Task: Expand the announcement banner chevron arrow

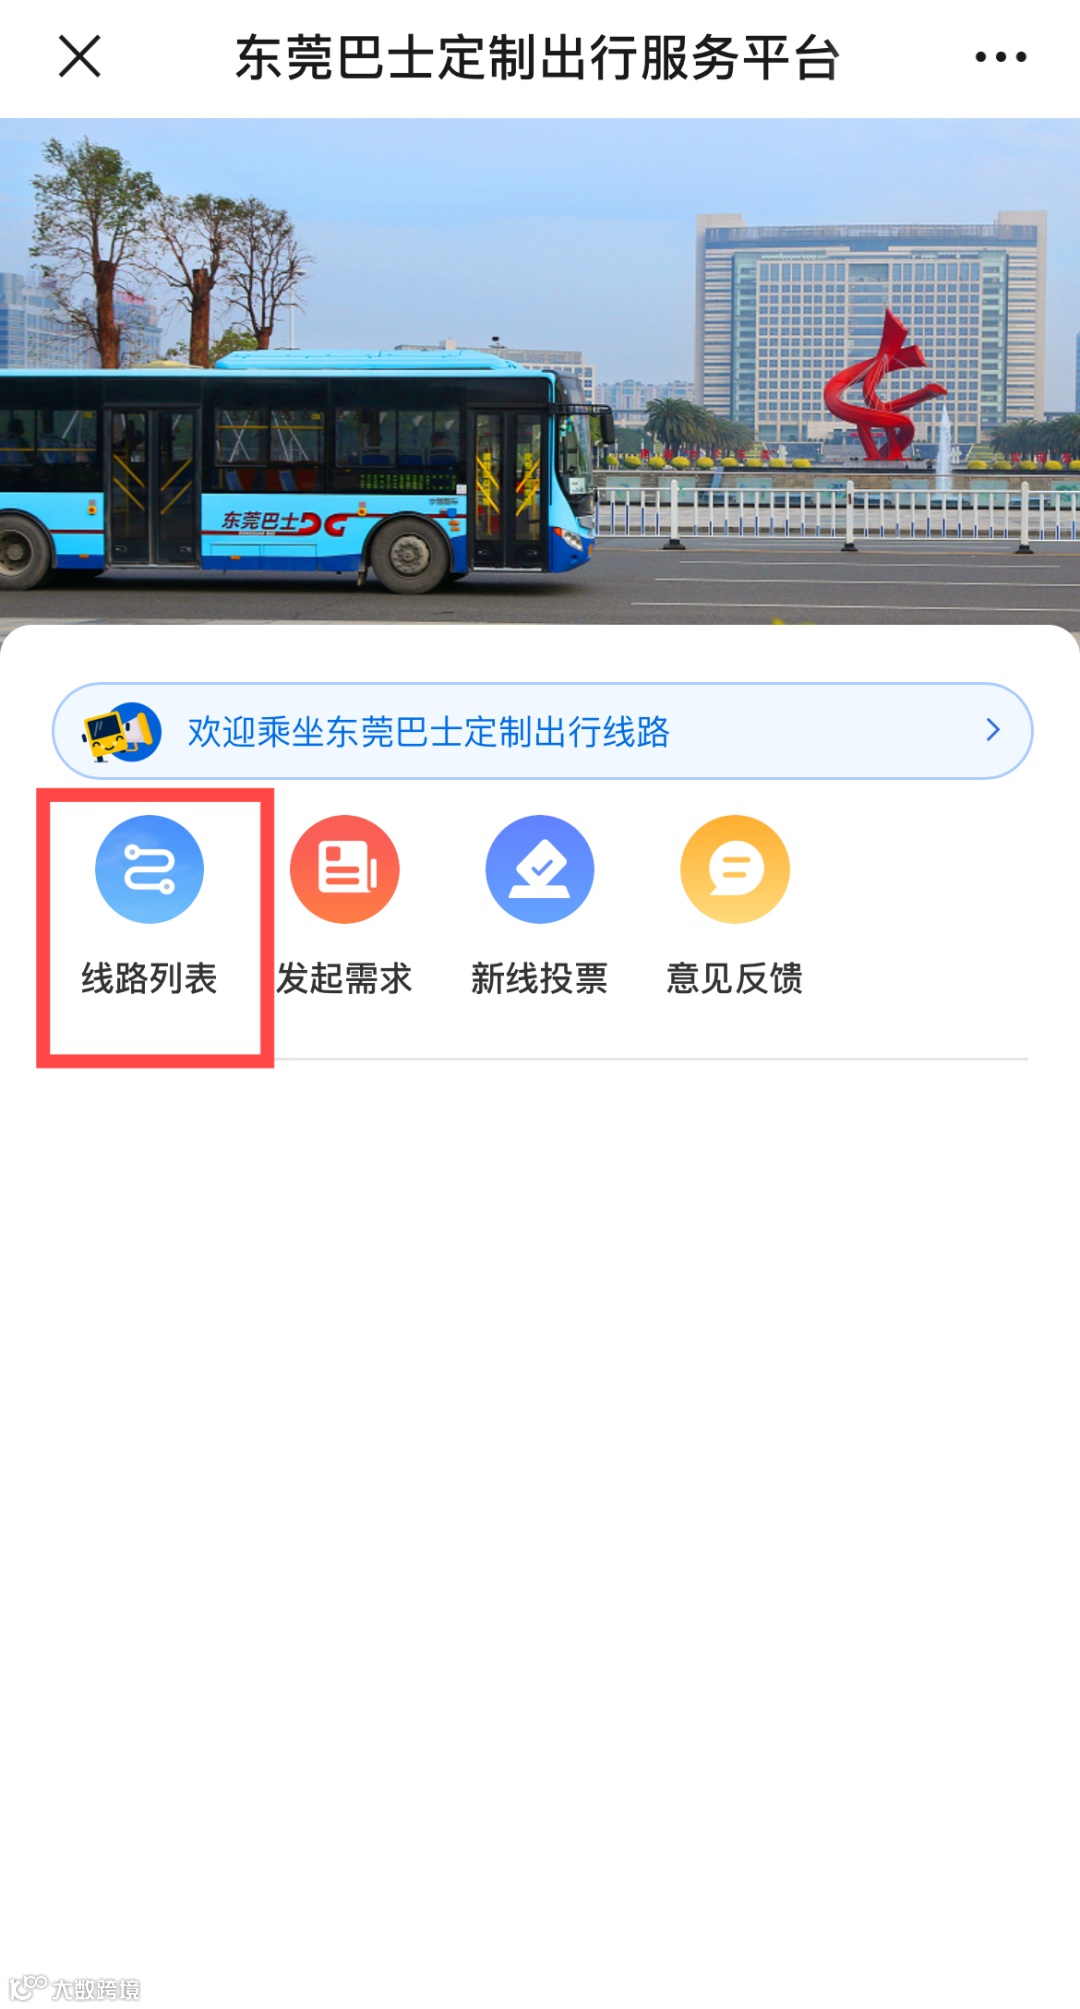Action: pyautogui.click(x=992, y=730)
